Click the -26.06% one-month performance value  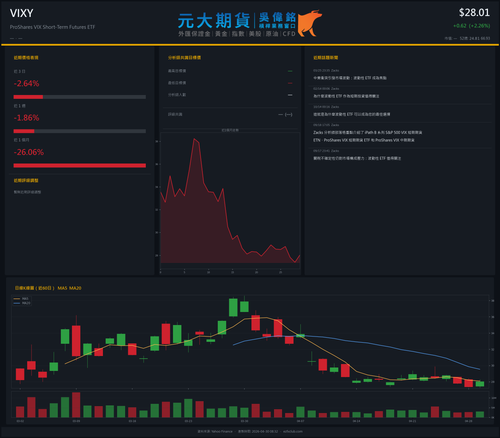point(29,152)
